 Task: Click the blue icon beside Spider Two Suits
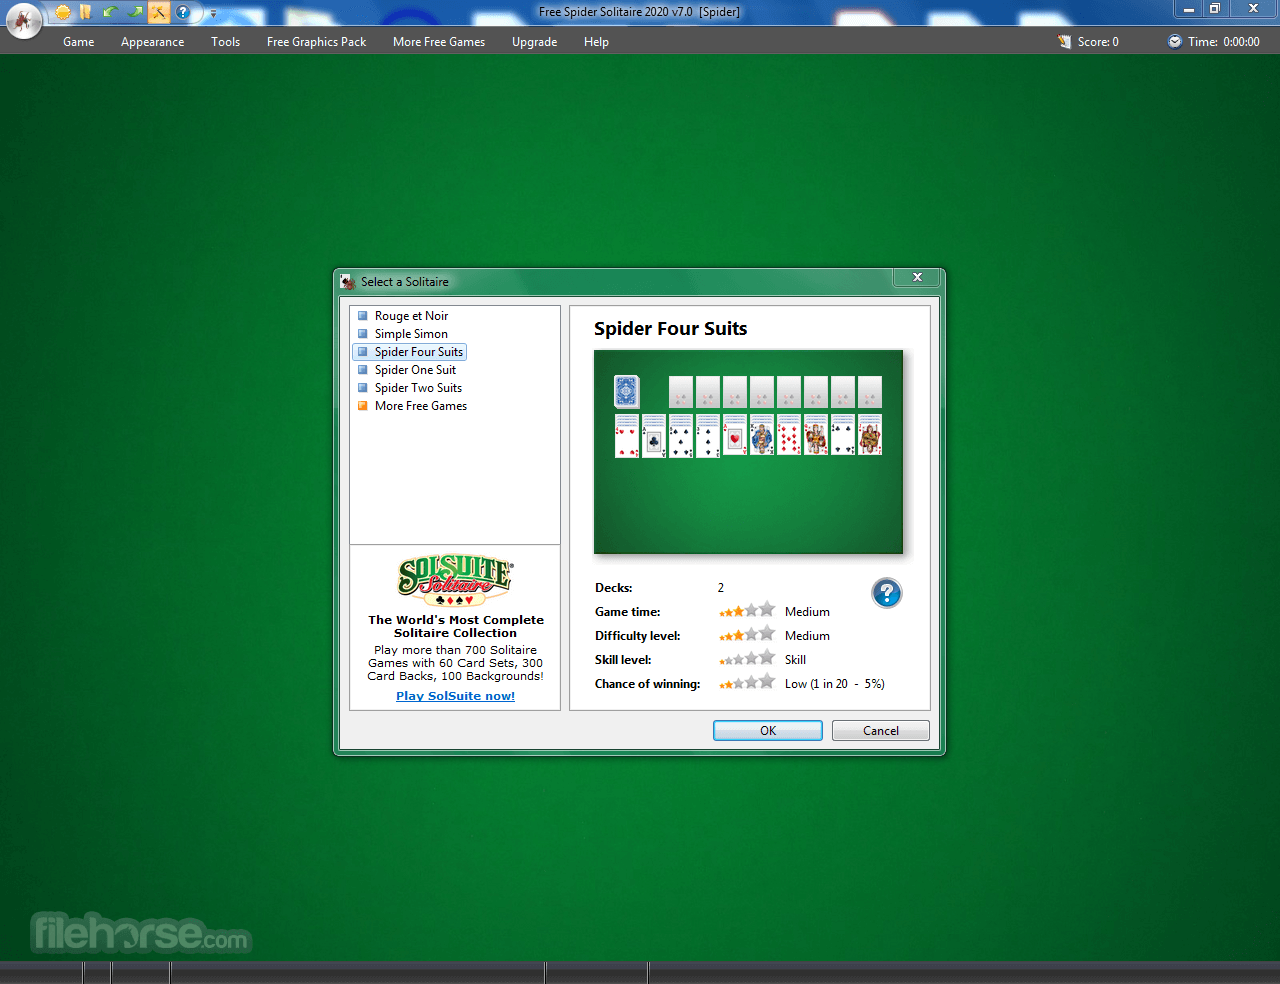pos(363,388)
